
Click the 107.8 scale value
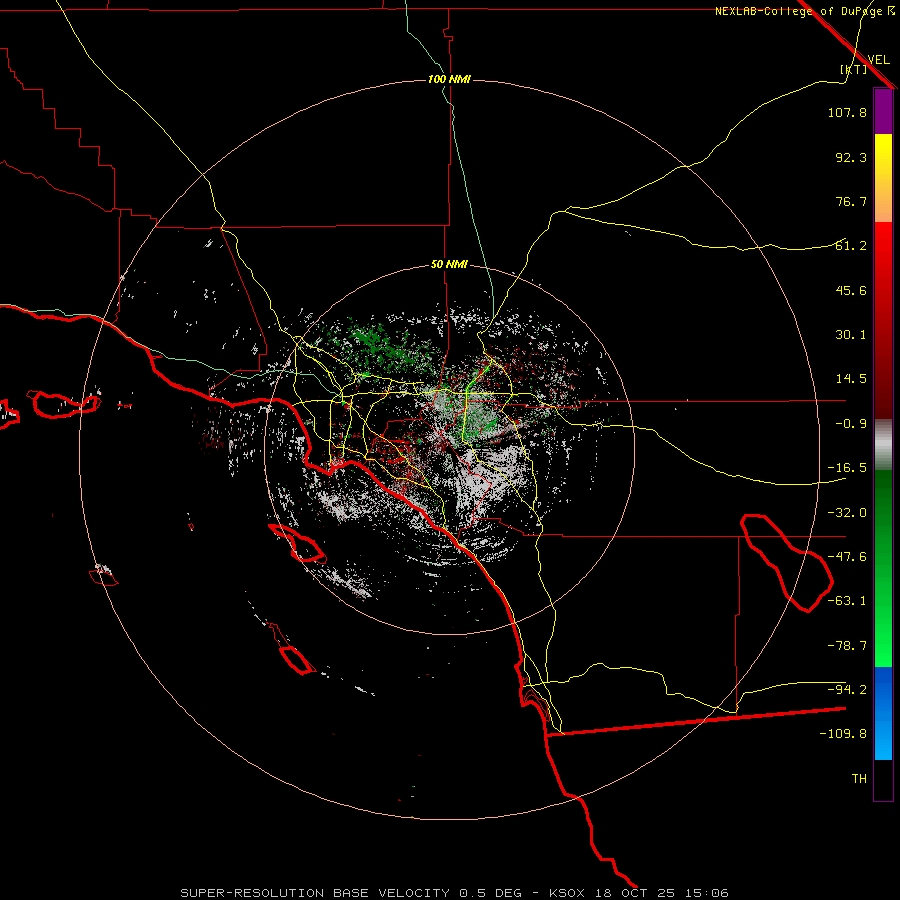(x=847, y=112)
